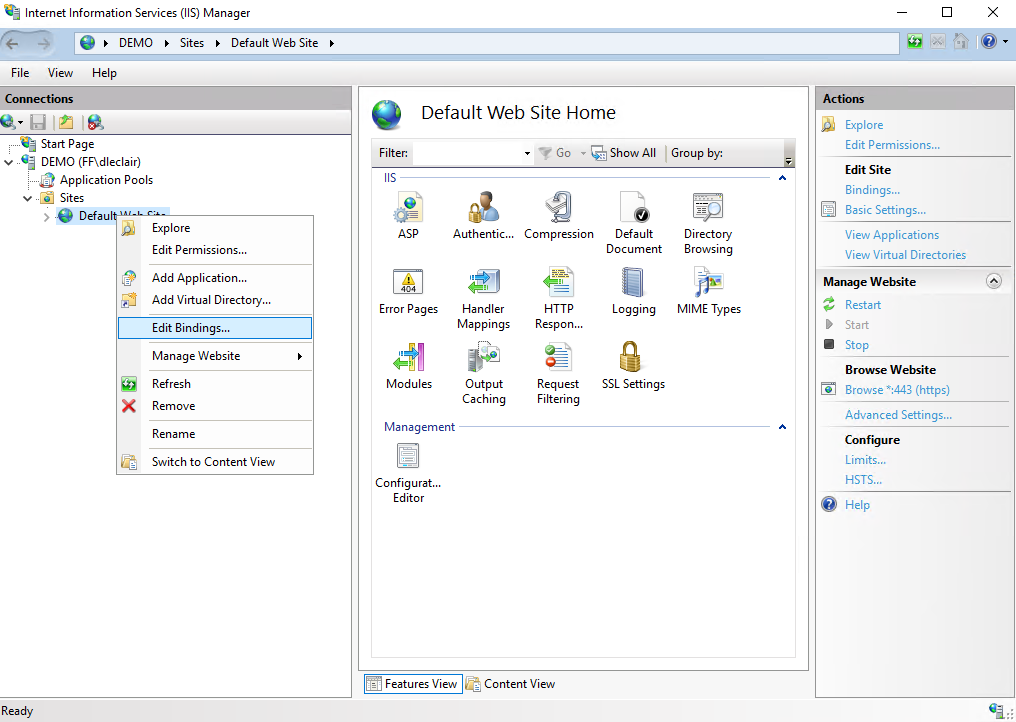Click the address bar breadcrumb Sites
Viewport: 1016px width, 722px height.
pyautogui.click(x=192, y=43)
